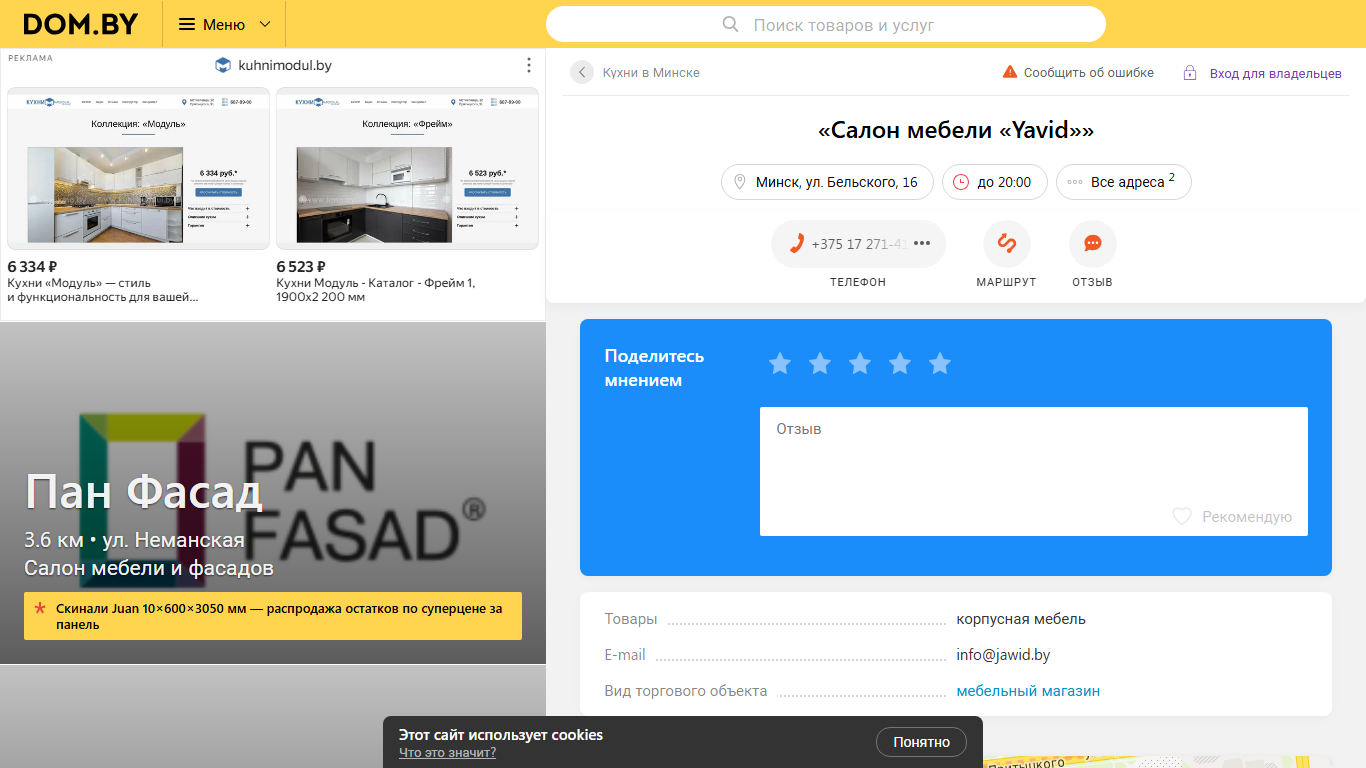Expand Меню with the chevron arrow
The image size is (1366, 768).
tap(265, 24)
